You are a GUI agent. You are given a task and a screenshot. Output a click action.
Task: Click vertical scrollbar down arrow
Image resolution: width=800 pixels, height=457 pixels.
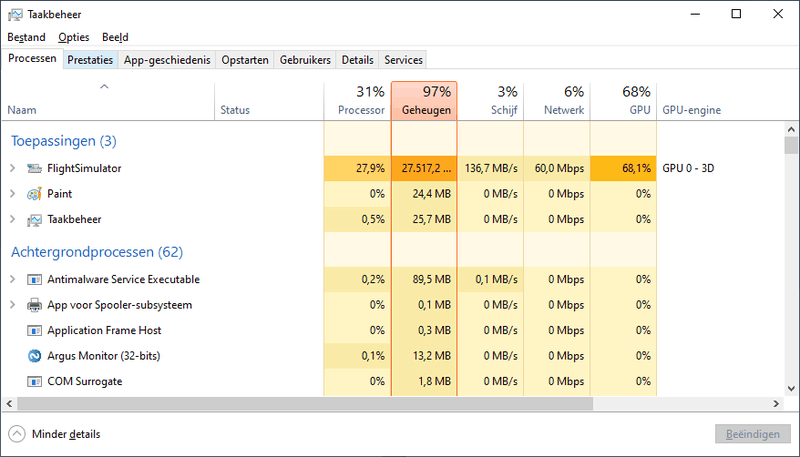[x=791, y=388]
